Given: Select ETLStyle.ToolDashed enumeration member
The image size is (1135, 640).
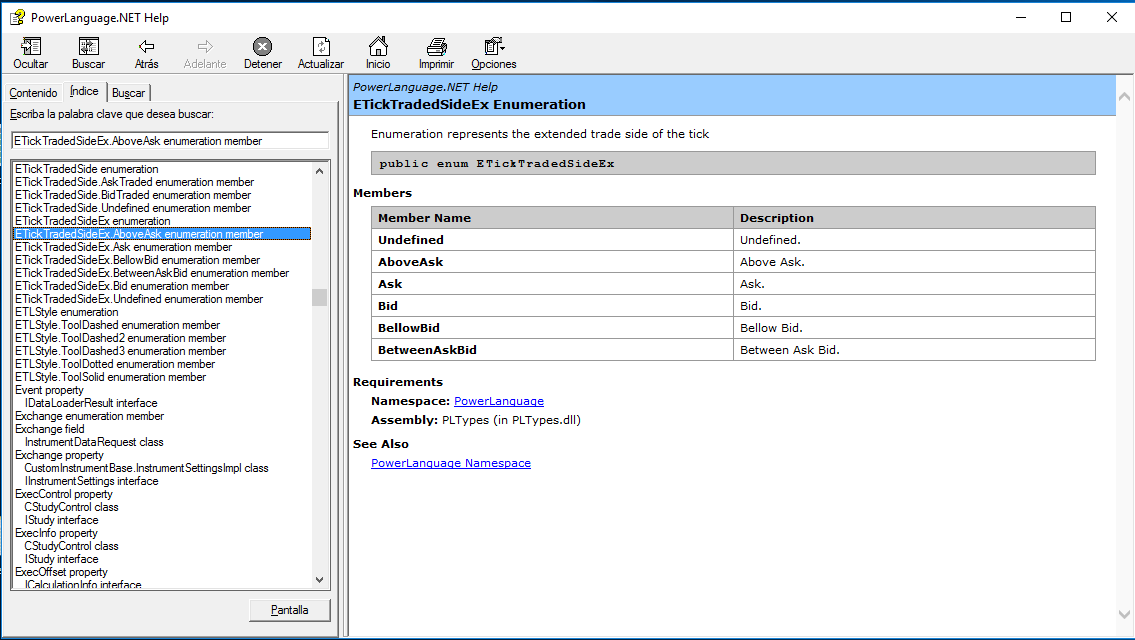Looking at the screenshot, I should (x=117, y=325).
